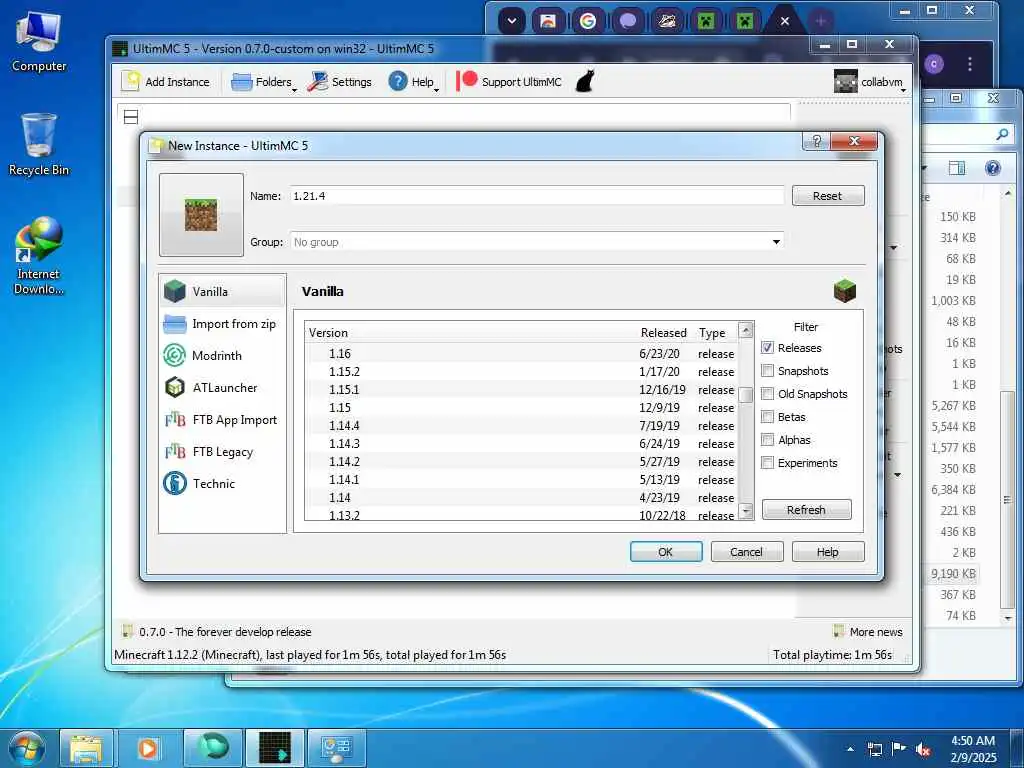Open Windows Explorer from taskbar
The image size is (1024, 768).
(86, 748)
